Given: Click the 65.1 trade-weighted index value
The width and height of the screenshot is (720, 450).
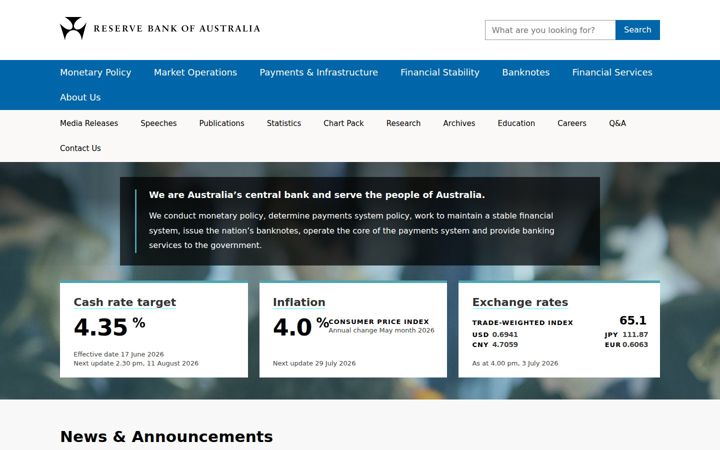Looking at the screenshot, I should coord(633,320).
